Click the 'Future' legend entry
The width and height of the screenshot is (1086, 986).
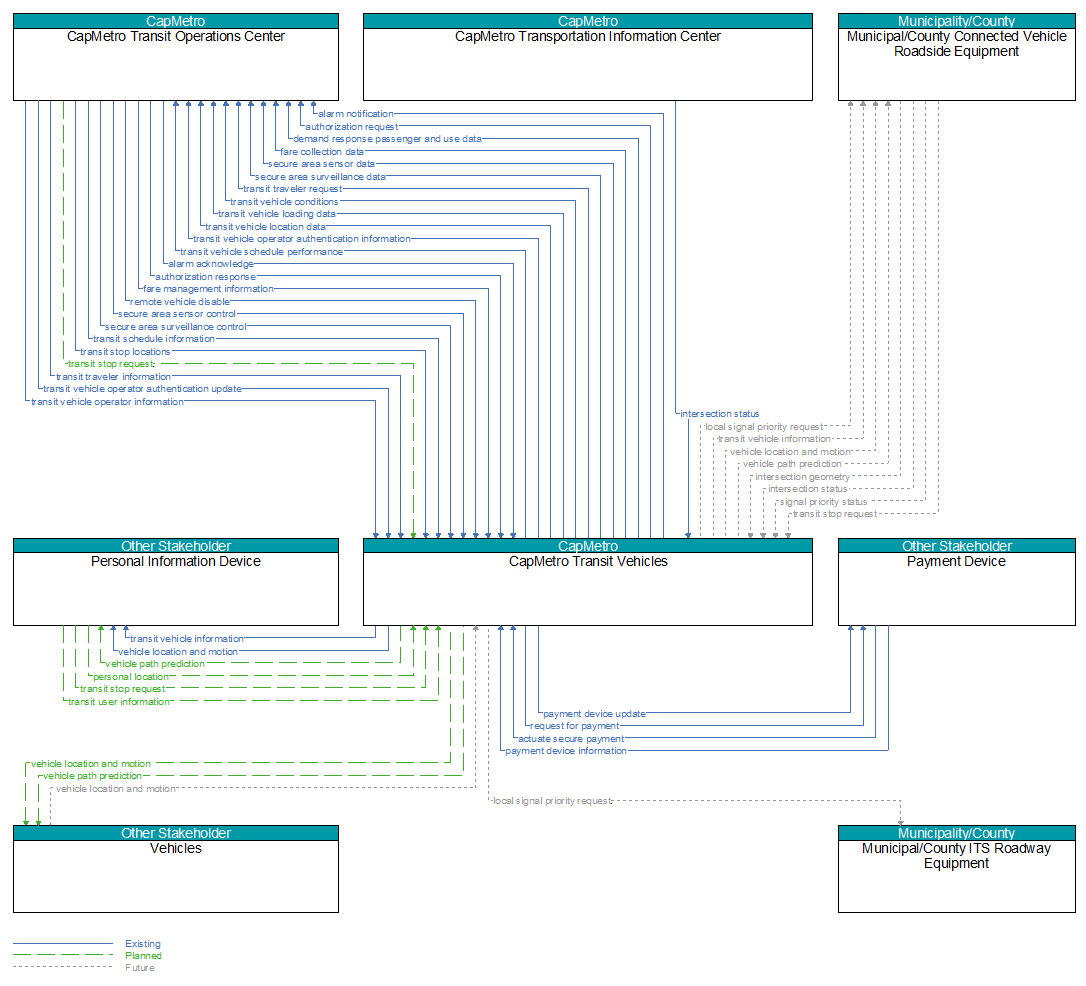click(140, 968)
